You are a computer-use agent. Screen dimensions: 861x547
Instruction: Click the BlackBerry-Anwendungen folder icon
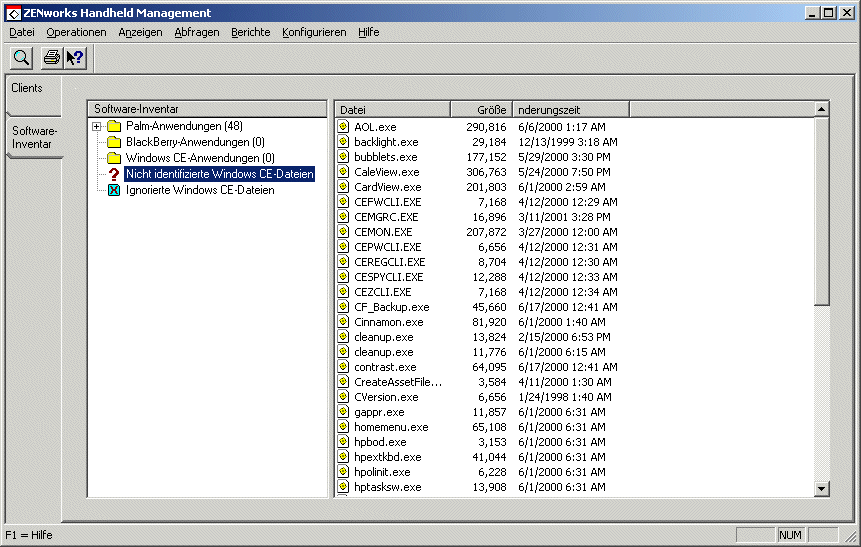114,142
